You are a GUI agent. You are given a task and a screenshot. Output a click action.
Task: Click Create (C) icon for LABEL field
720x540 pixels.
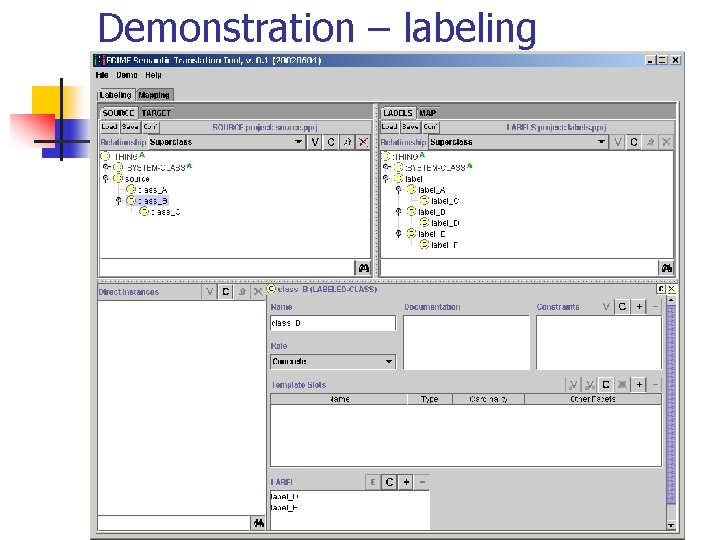389,482
